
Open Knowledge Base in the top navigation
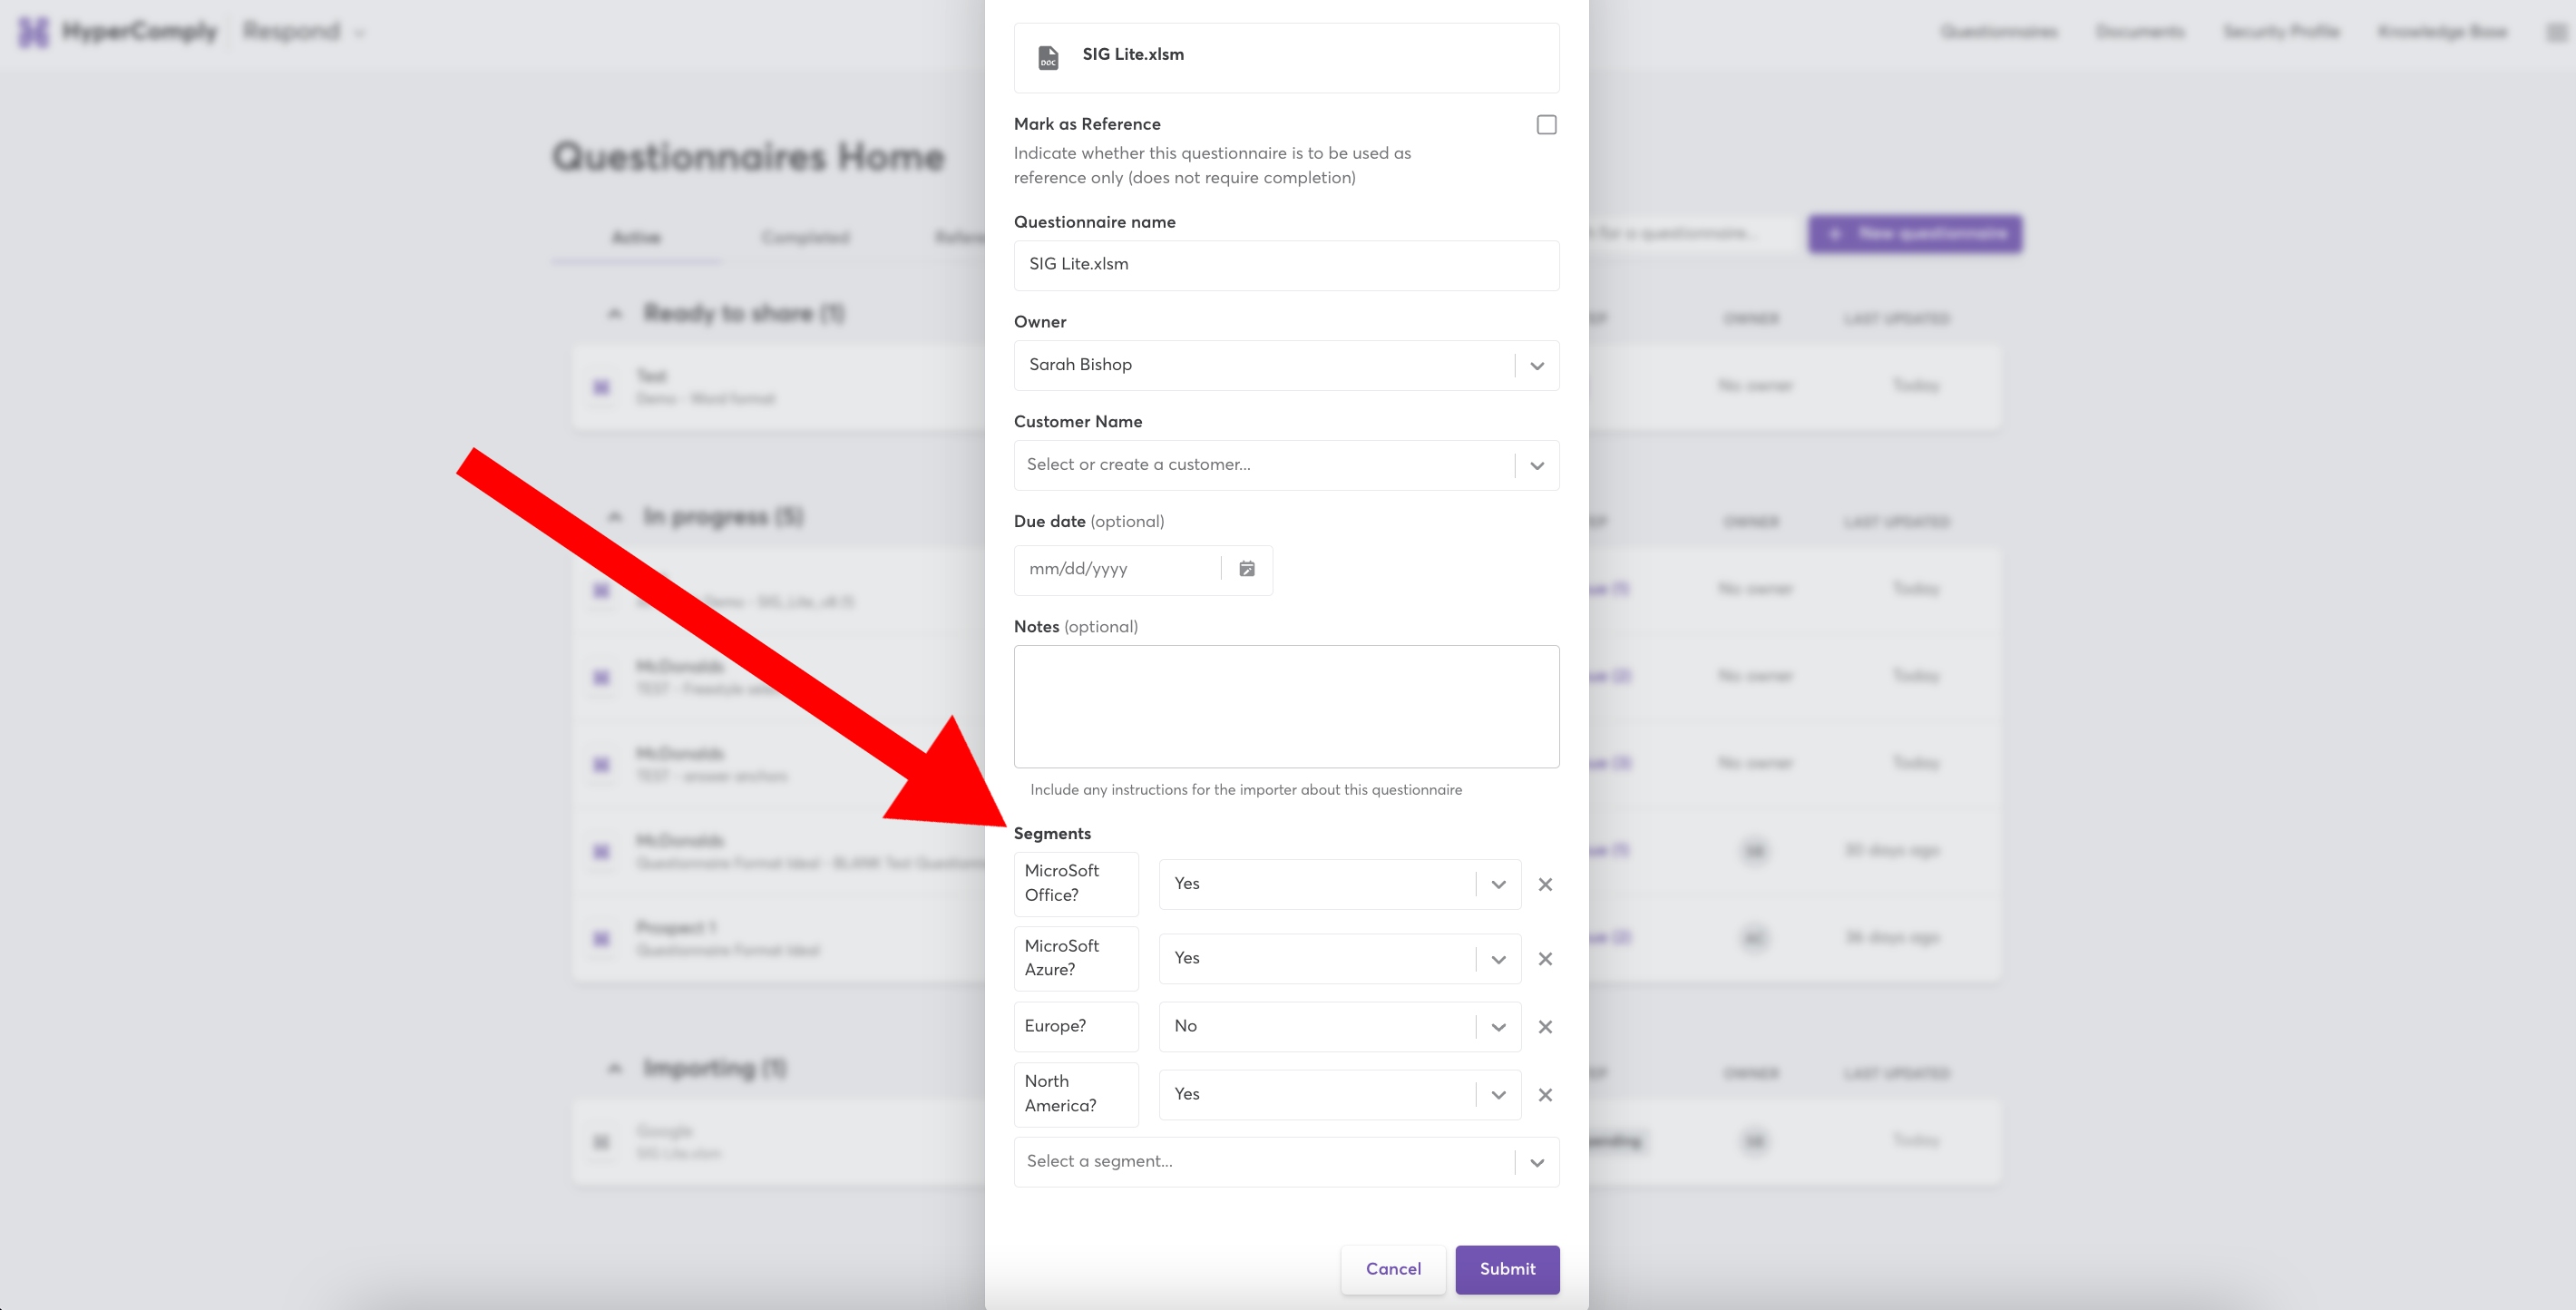[x=2442, y=32]
